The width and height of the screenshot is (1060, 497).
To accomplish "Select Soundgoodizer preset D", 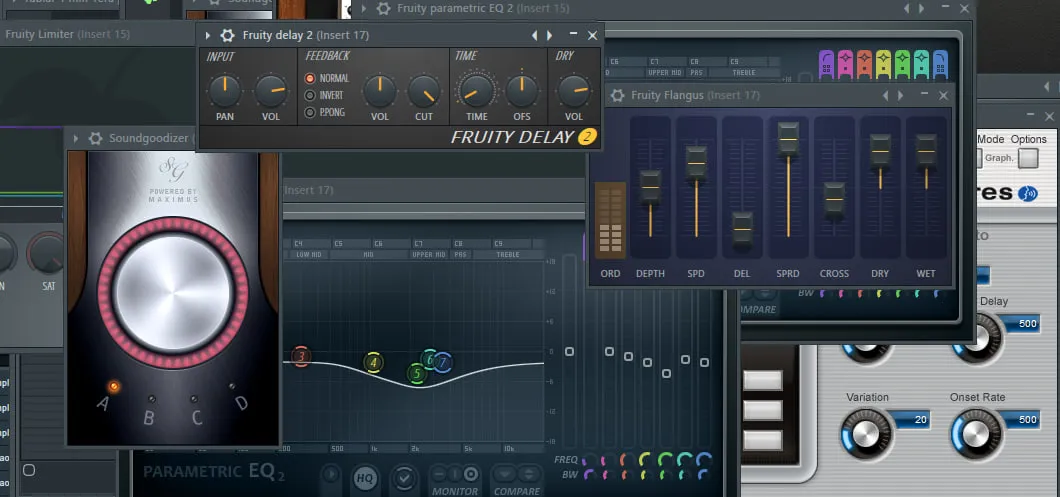I will tap(232, 386).
